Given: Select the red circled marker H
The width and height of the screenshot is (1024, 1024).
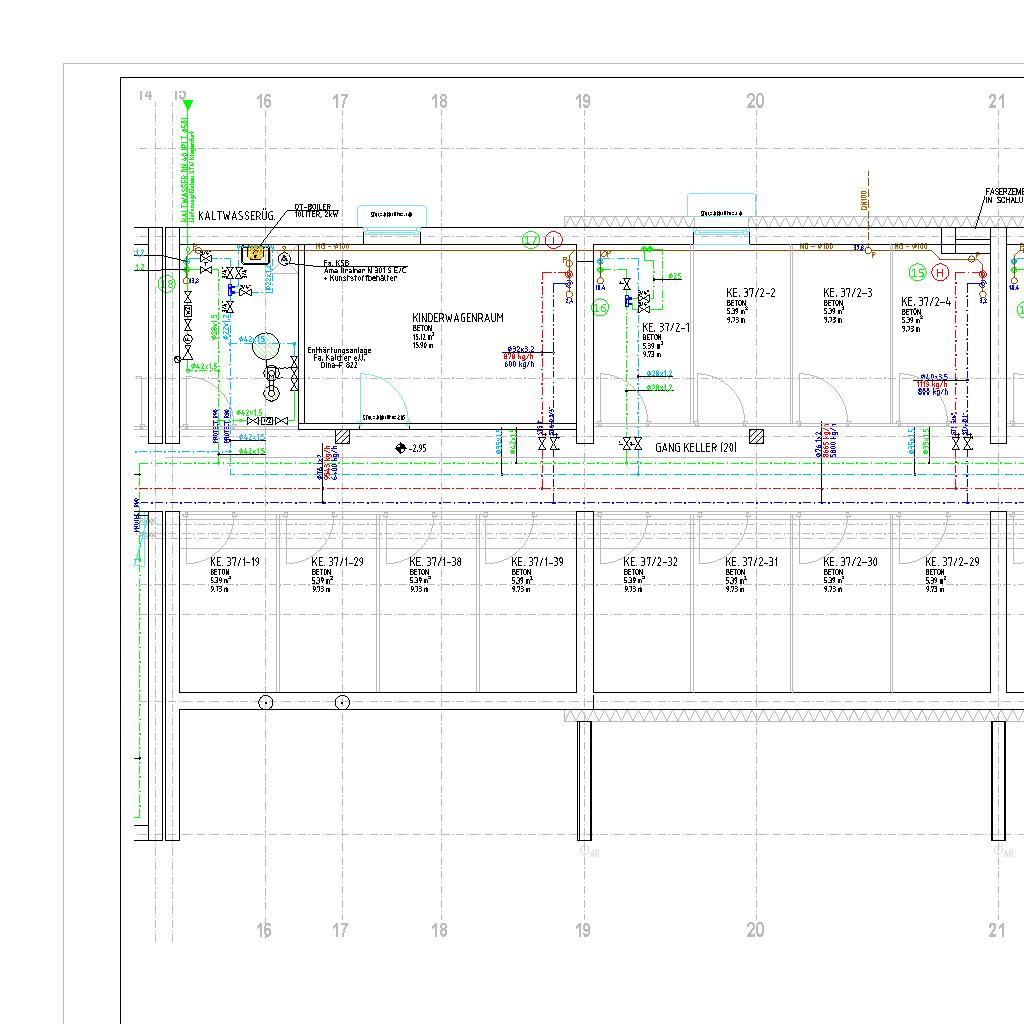Looking at the screenshot, I should 940,272.
